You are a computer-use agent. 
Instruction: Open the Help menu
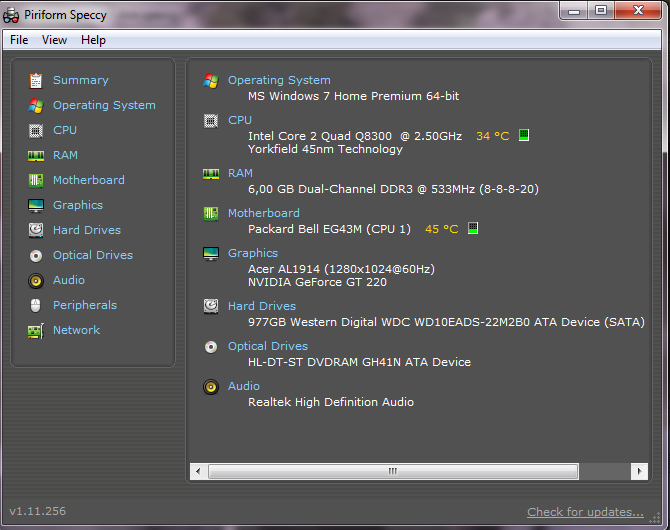(x=93, y=40)
